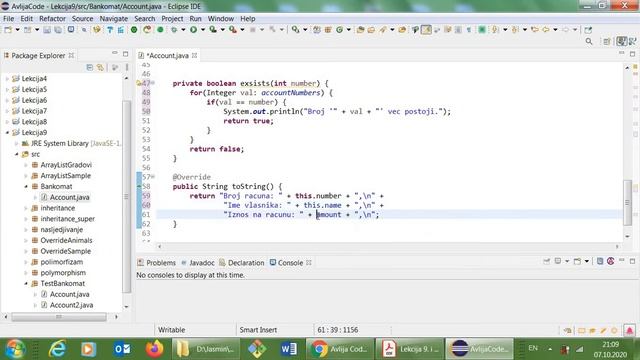The image size is (640, 360).
Task: Open Package Explorer view menu icon
Action: 127,67
